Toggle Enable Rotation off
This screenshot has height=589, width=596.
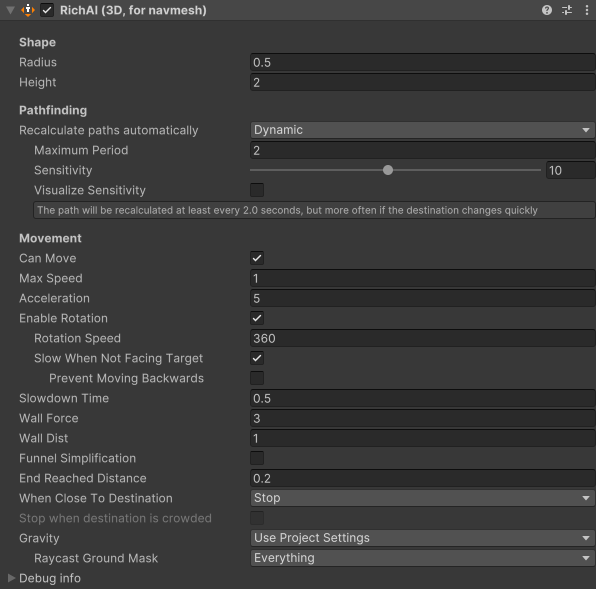[257, 318]
